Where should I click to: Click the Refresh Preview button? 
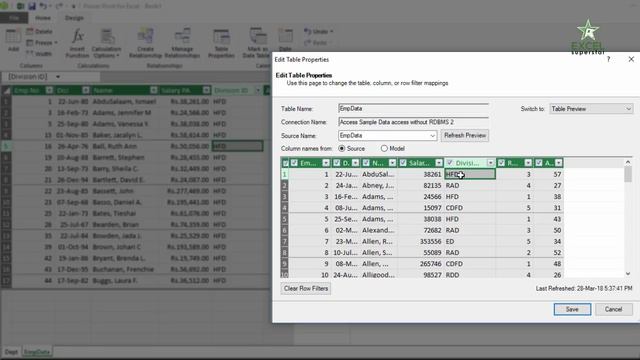[x=464, y=136]
